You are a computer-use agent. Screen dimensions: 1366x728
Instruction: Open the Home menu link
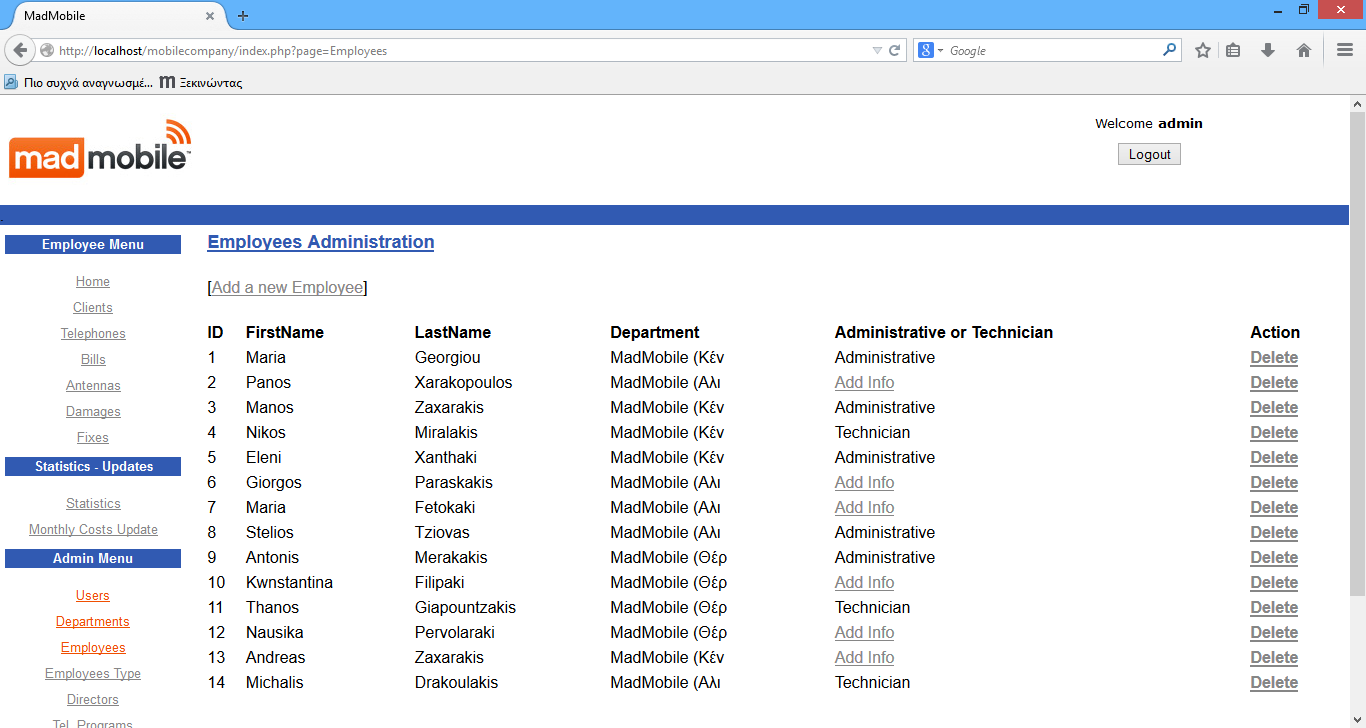tap(93, 282)
